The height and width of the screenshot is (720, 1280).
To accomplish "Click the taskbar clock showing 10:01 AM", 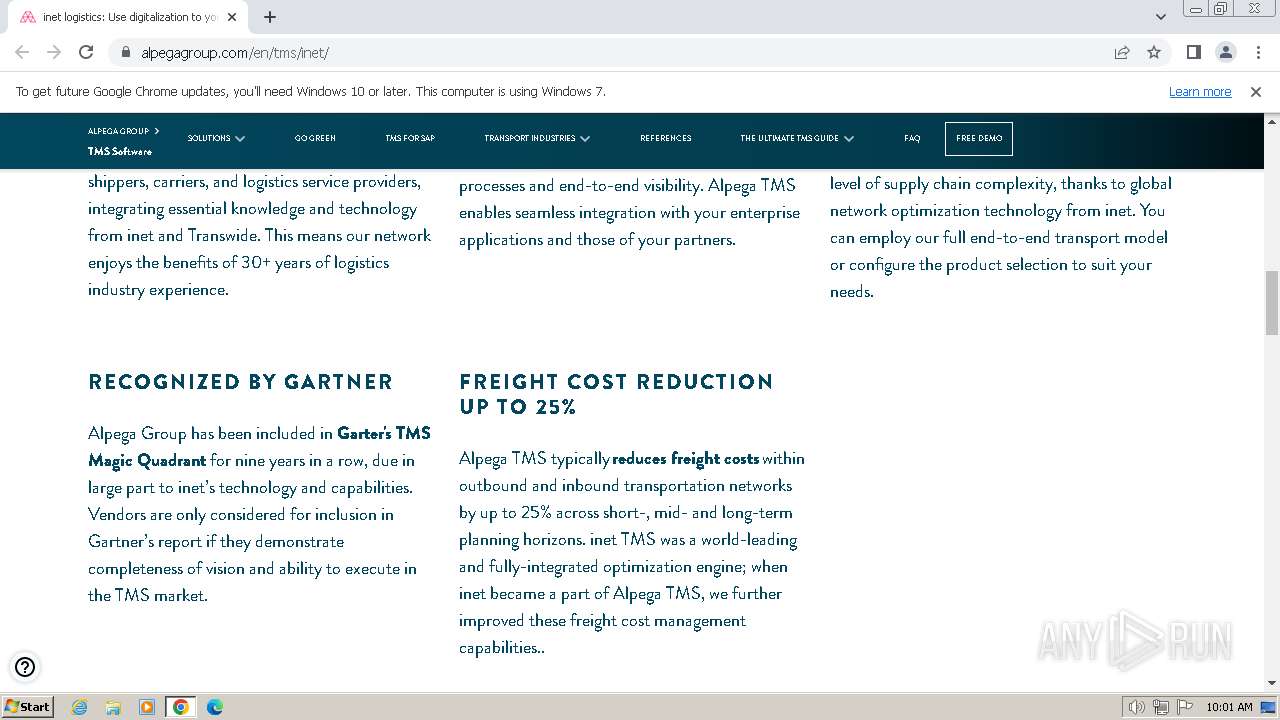I will (x=1229, y=707).
